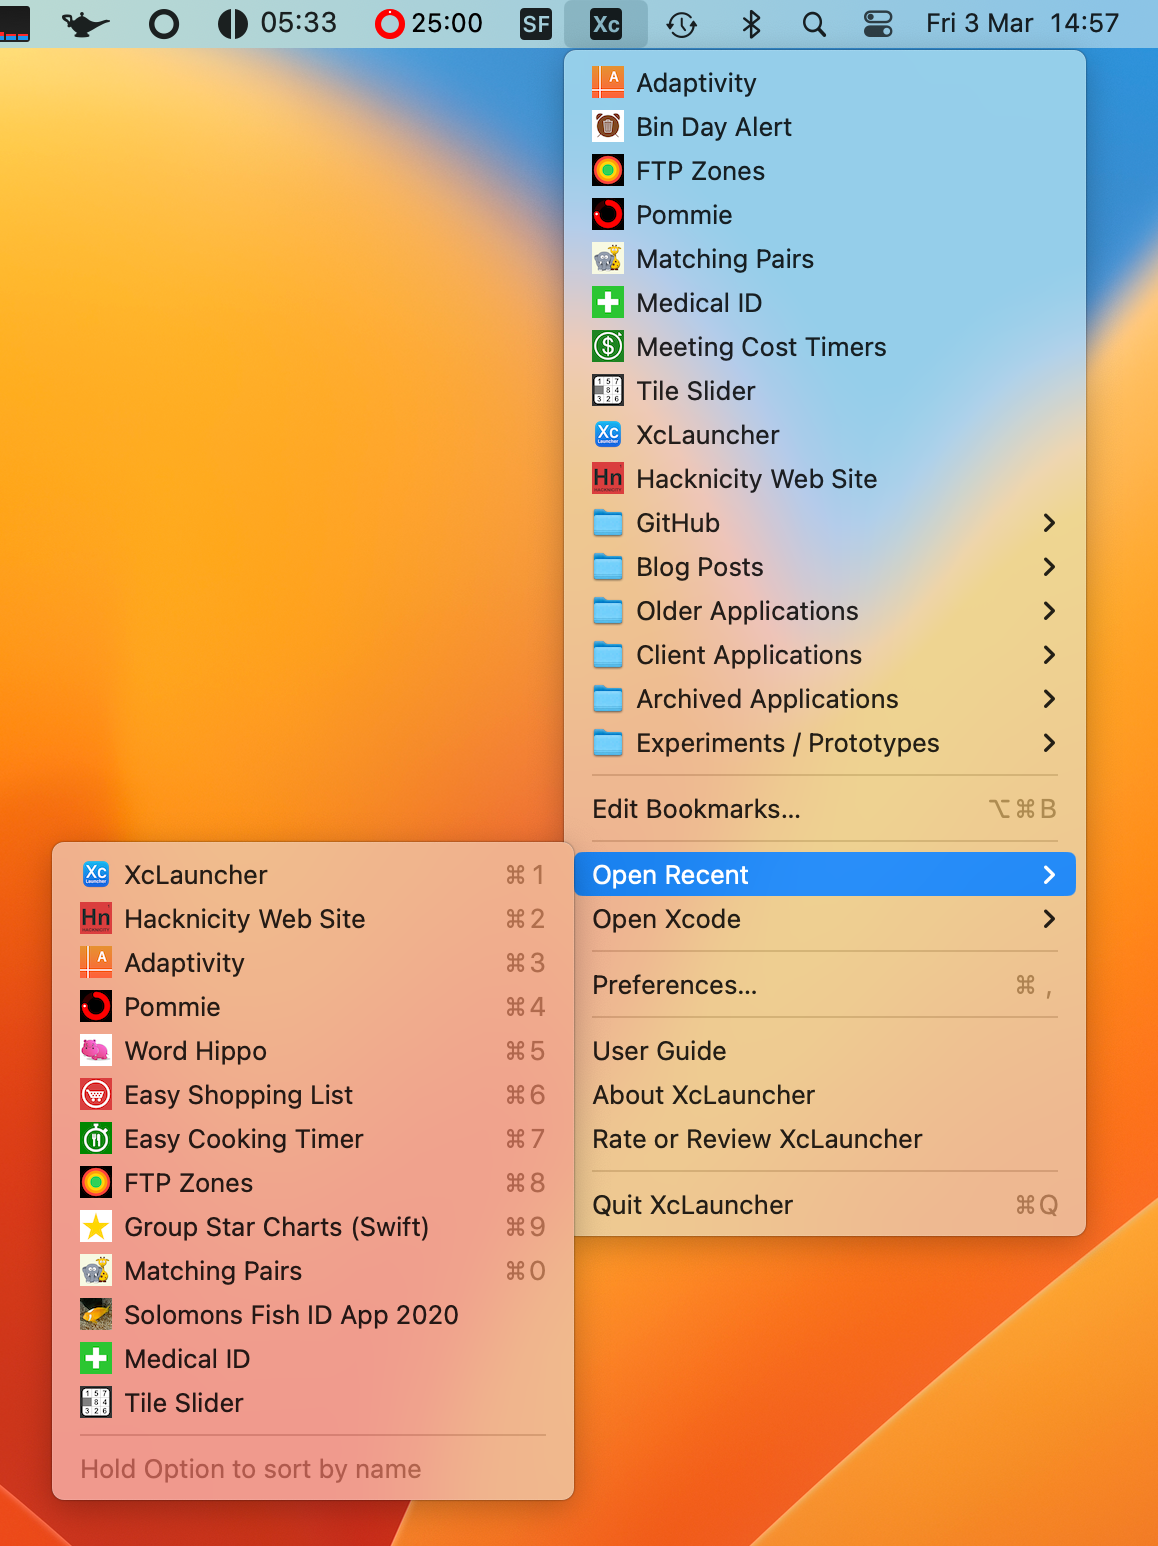Image resolution: width=1158 pixels, height=1546 pixels.
Task: Click the Solomons Fish ID app icon
Action: pyautogui.click(x=96, y=1315)
